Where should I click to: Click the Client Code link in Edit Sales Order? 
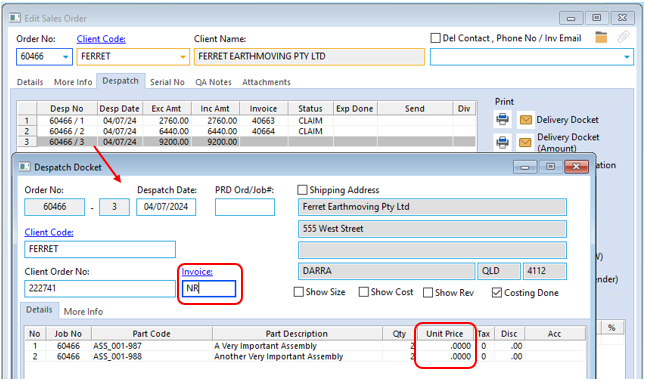(x=101, y=39)
